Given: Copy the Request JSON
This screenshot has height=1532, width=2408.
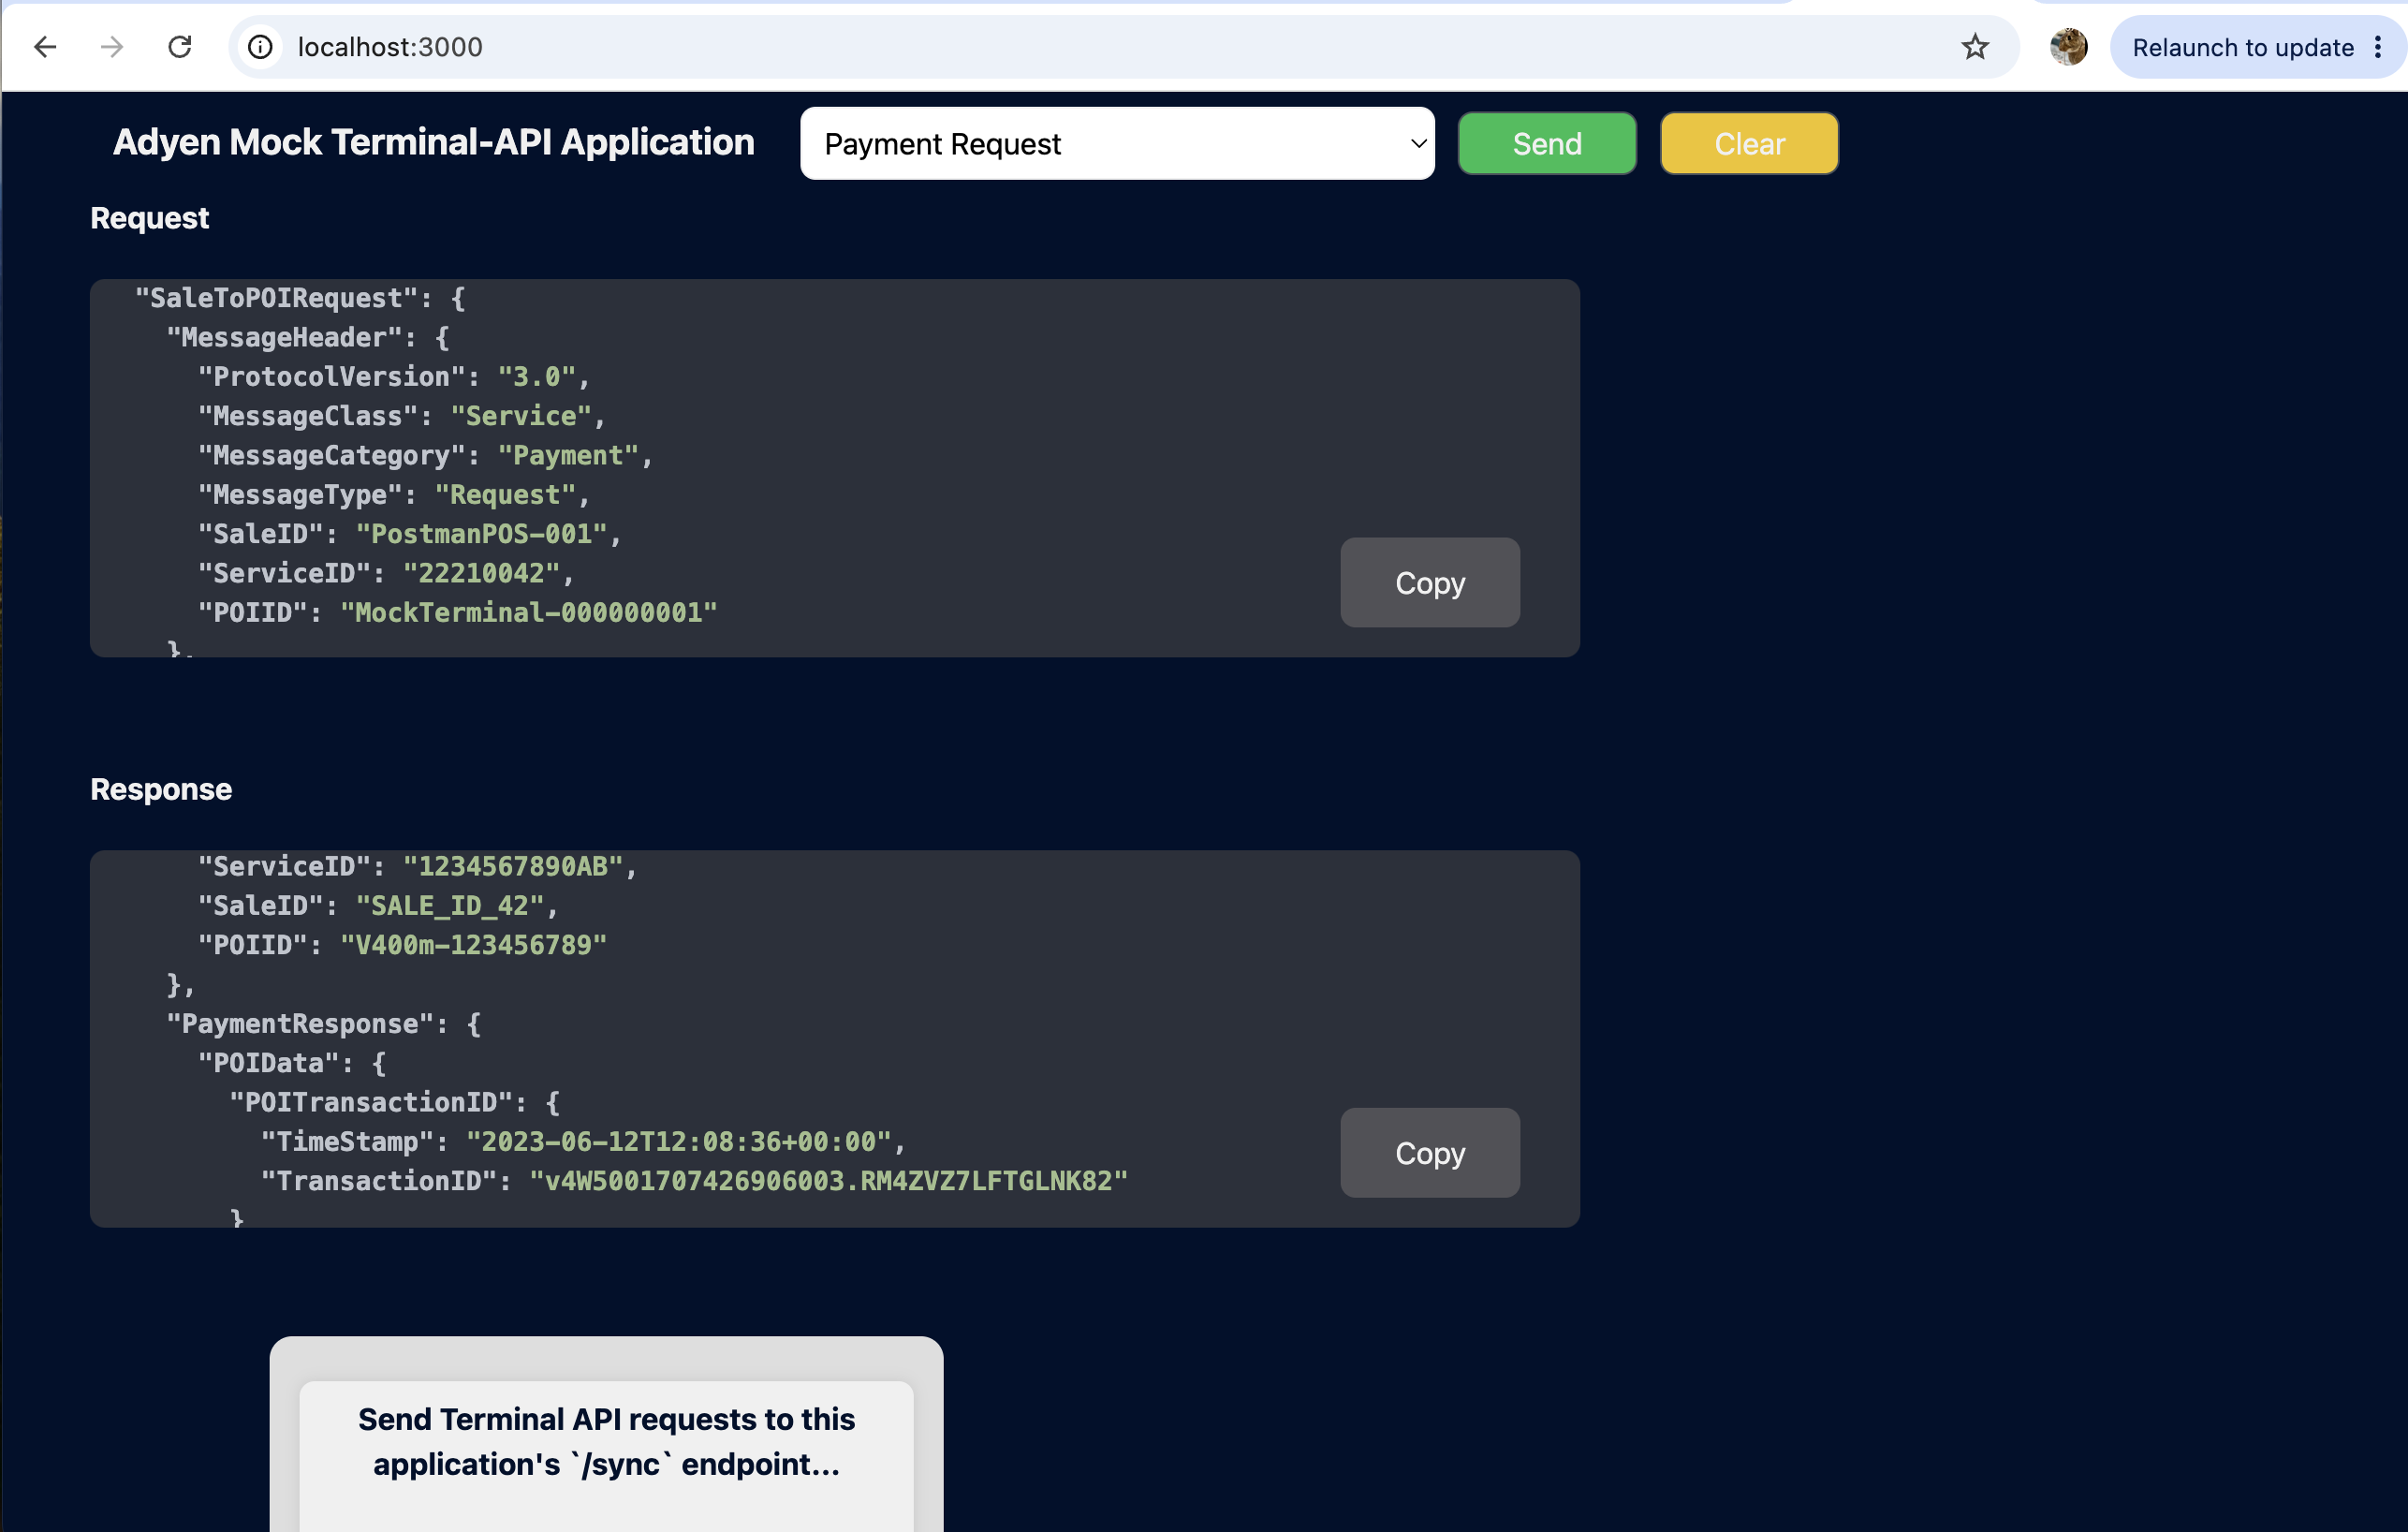Looking at the screenshot, I should pyautogui.click(x=1430, y=583).
